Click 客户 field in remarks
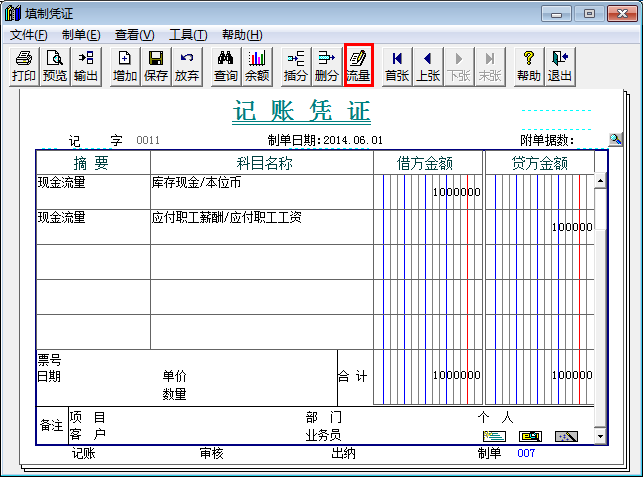The image size is (643, 477). tap(87, 434)
